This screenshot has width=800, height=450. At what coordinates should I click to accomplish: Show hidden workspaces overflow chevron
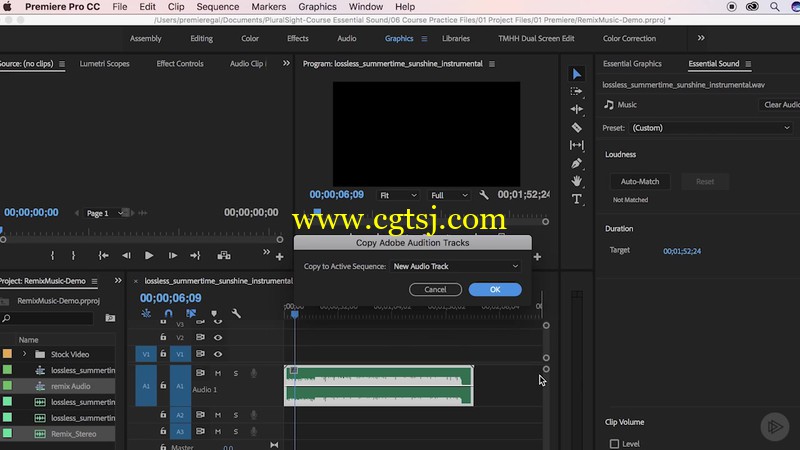click(x=701, y=38)
